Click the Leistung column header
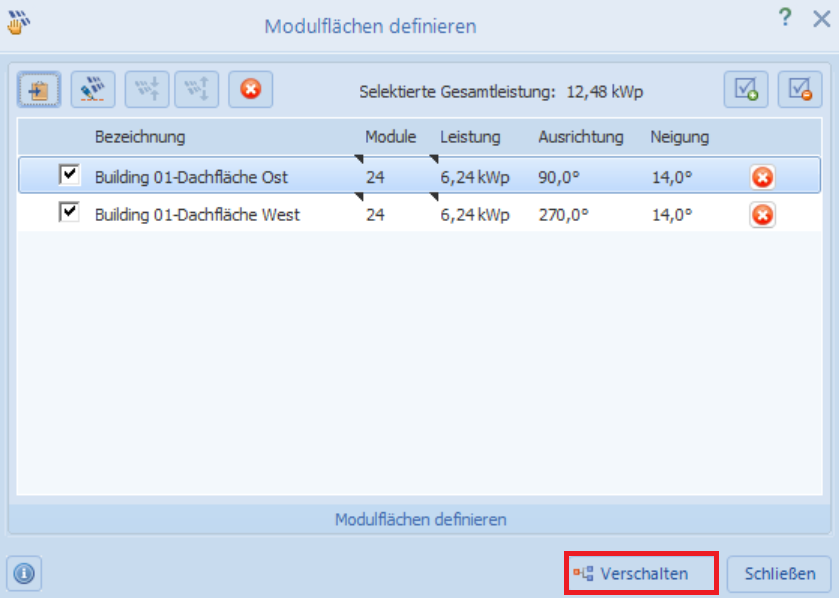The height and width of the screenshot is (598, 839). 470,137
